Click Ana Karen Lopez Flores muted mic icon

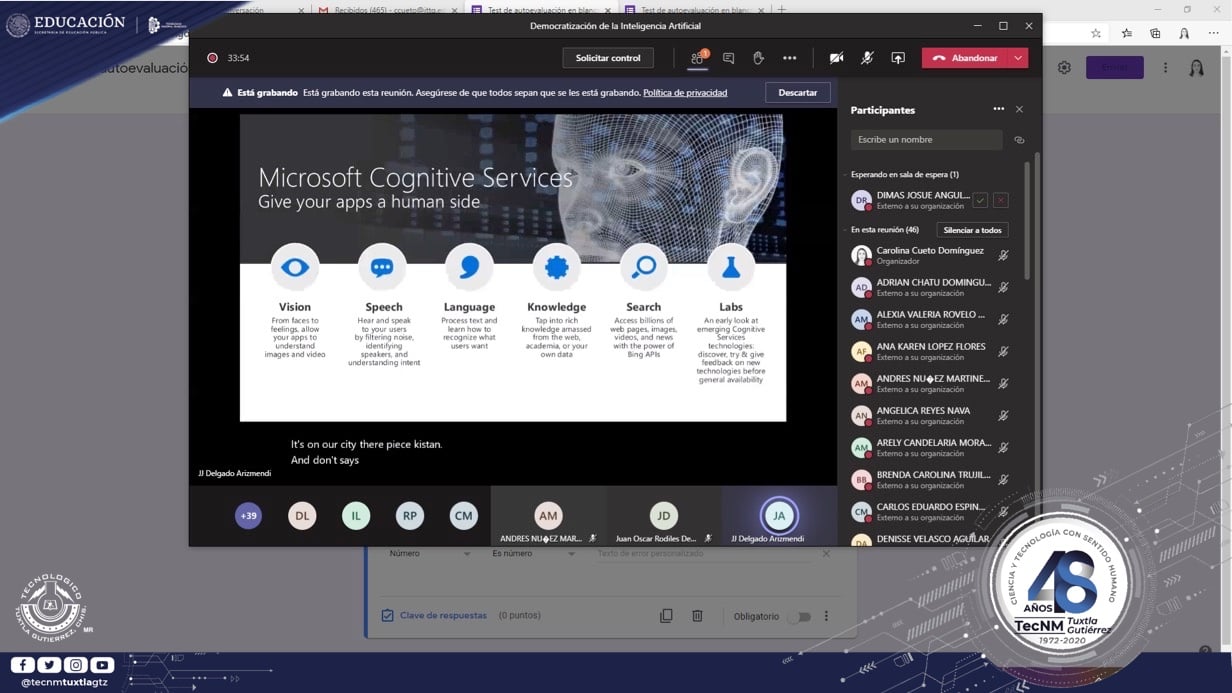click(x=1003, y=352)
